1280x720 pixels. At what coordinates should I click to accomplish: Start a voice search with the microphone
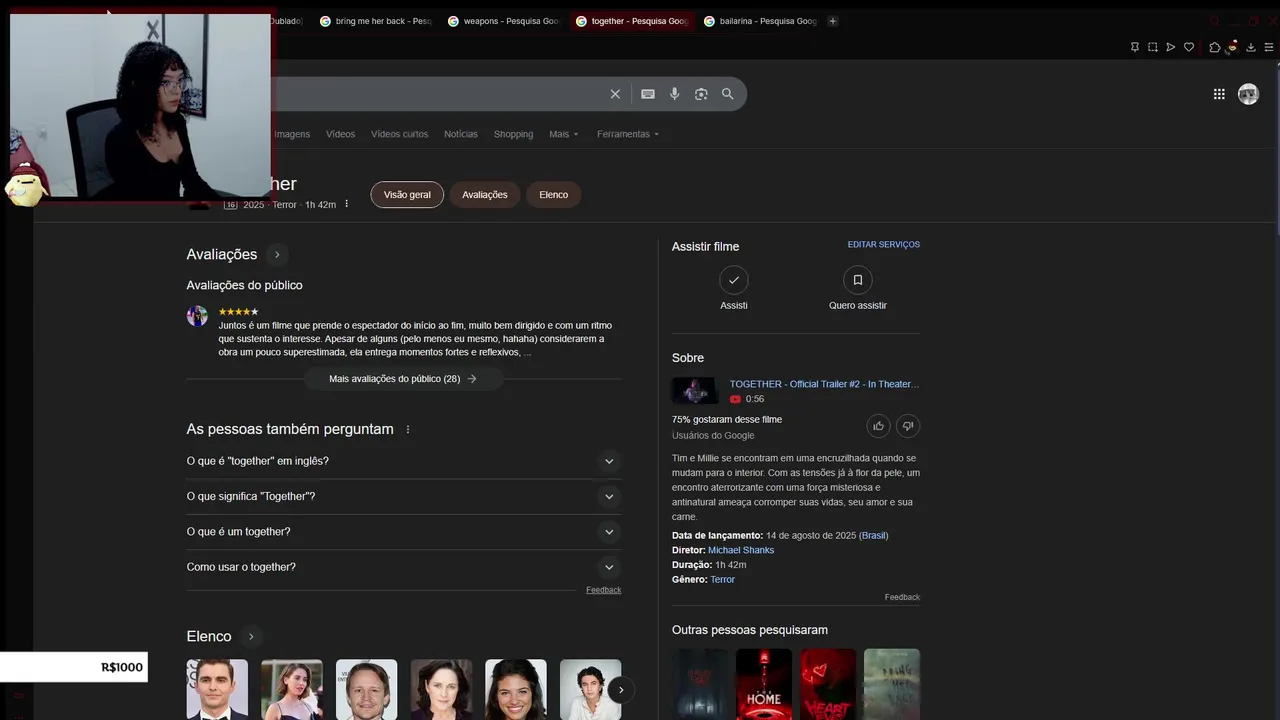coord(675,94)
